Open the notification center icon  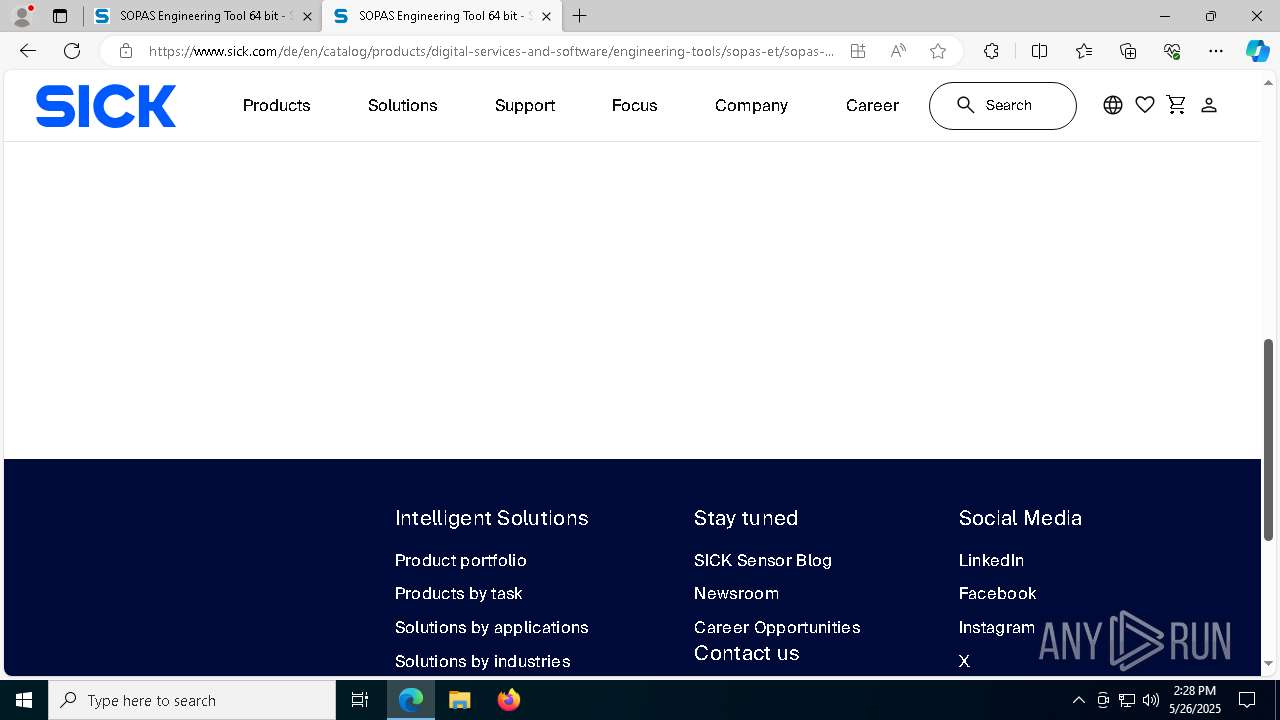pyautogui.click(x=1247, y=700)
